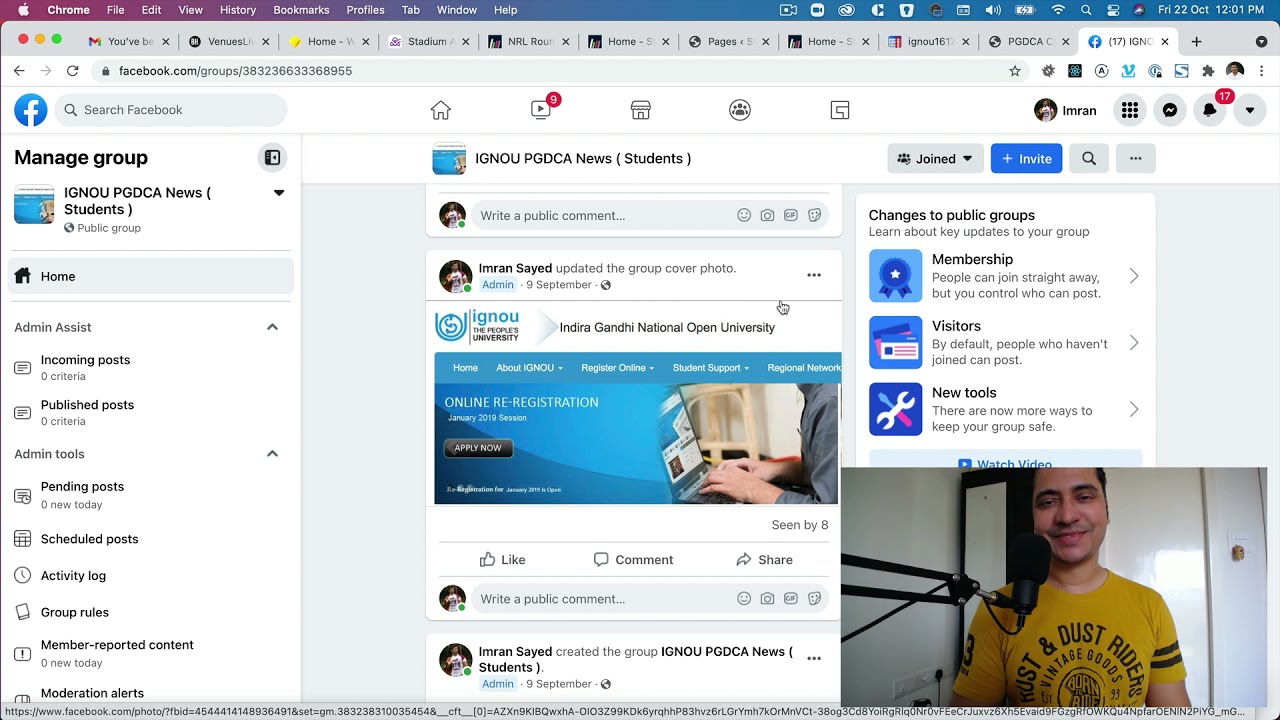1280x720 pixels.
Task: Collapse the Manage group sidebar panel
Action: tap(272, 158)
